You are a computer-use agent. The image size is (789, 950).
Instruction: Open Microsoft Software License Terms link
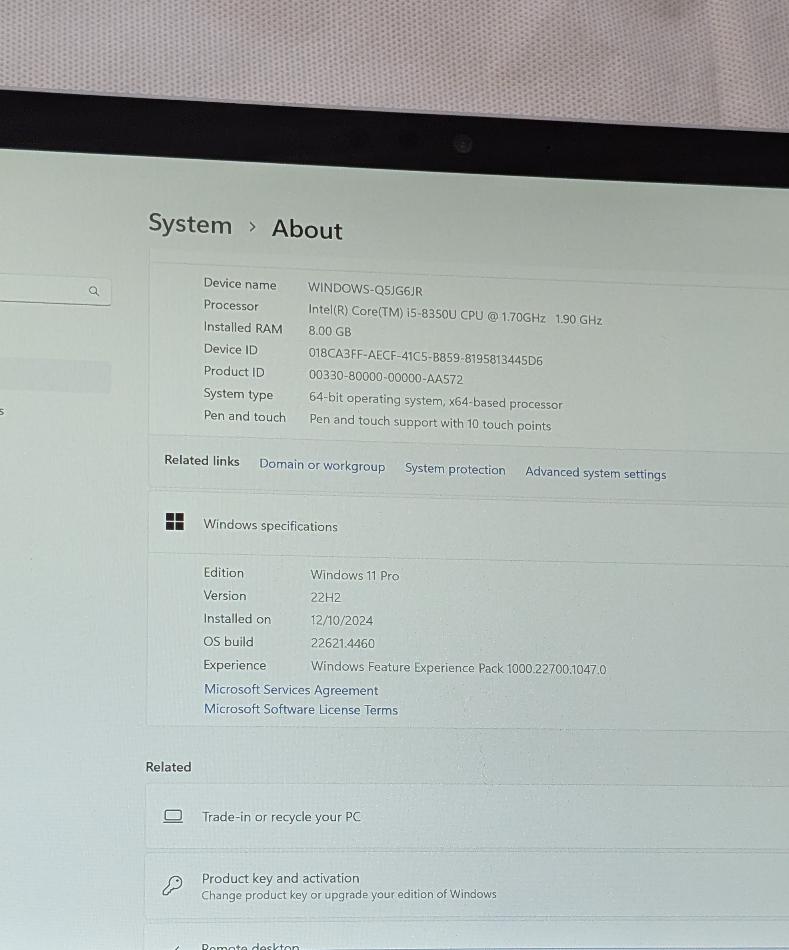click(301, 709)
